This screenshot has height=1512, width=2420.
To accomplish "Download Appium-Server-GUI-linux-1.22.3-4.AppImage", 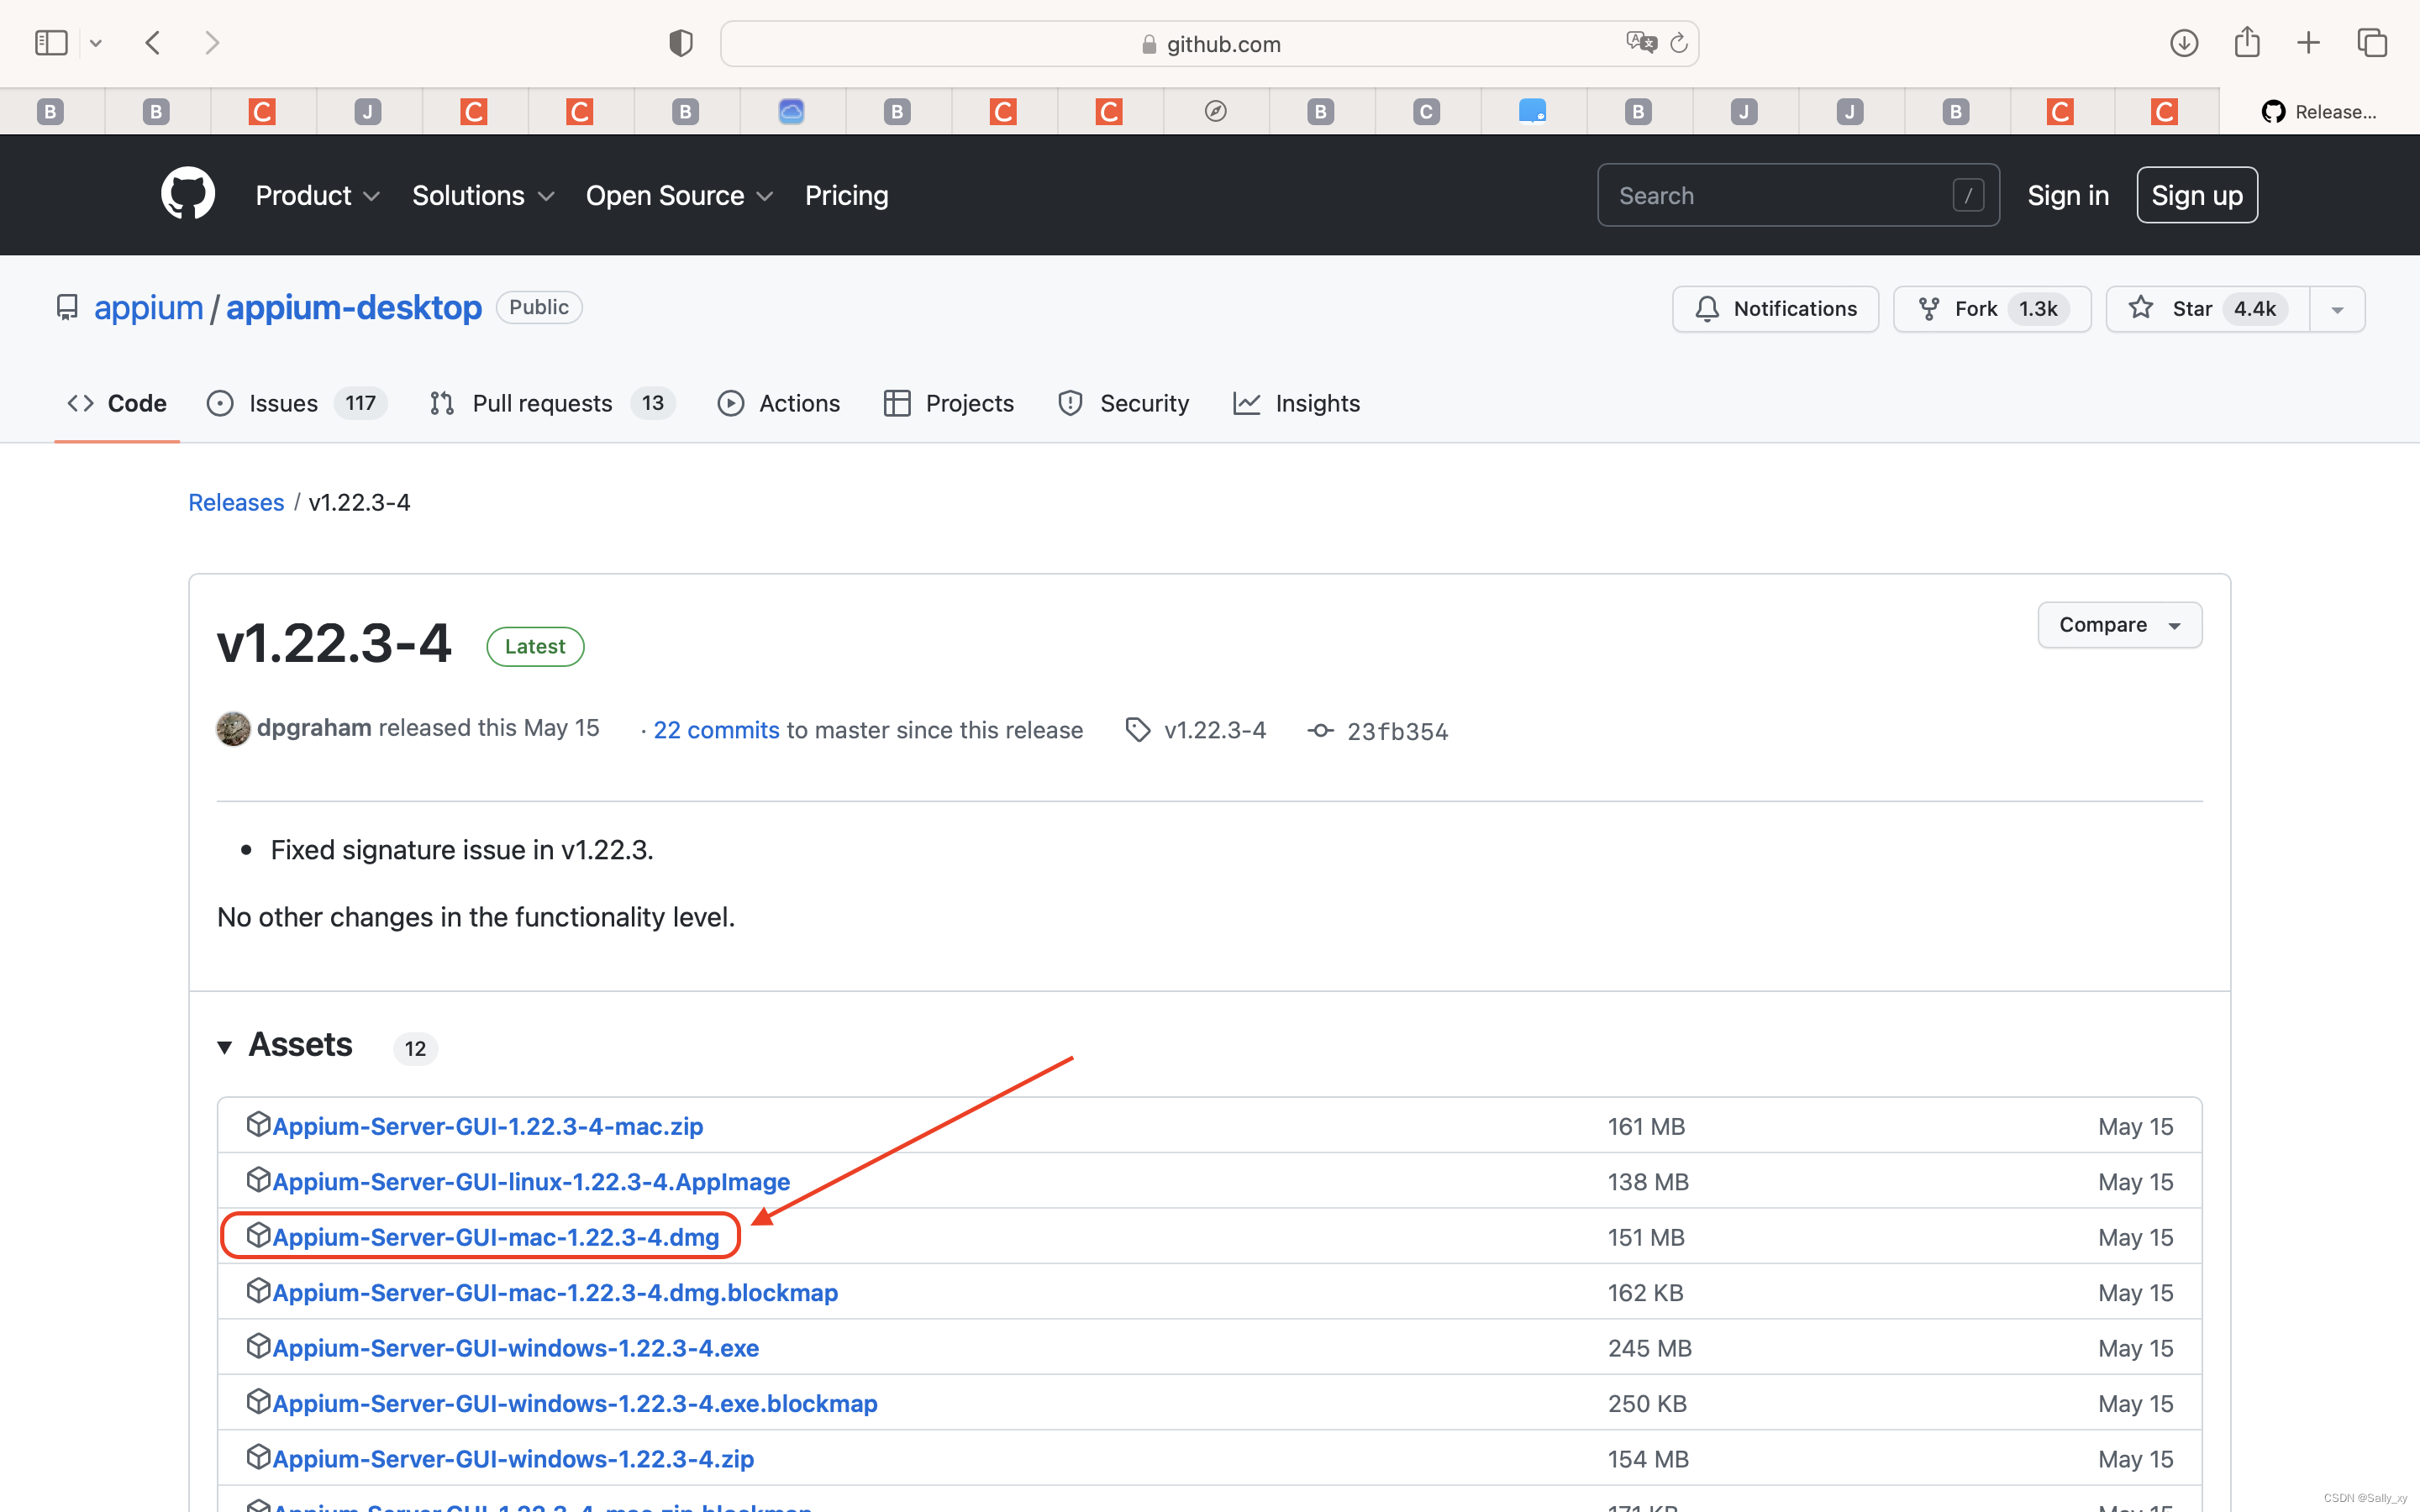I will pyautogui.click(x=531, y=1181).
